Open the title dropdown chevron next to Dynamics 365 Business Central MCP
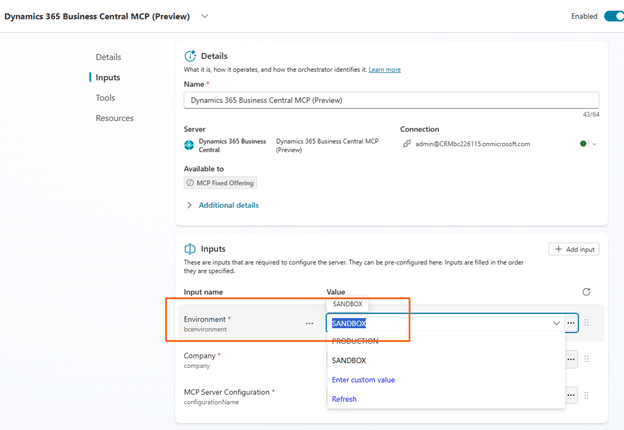The width and height of the screenshot is (624, 430). pos(205,17)
